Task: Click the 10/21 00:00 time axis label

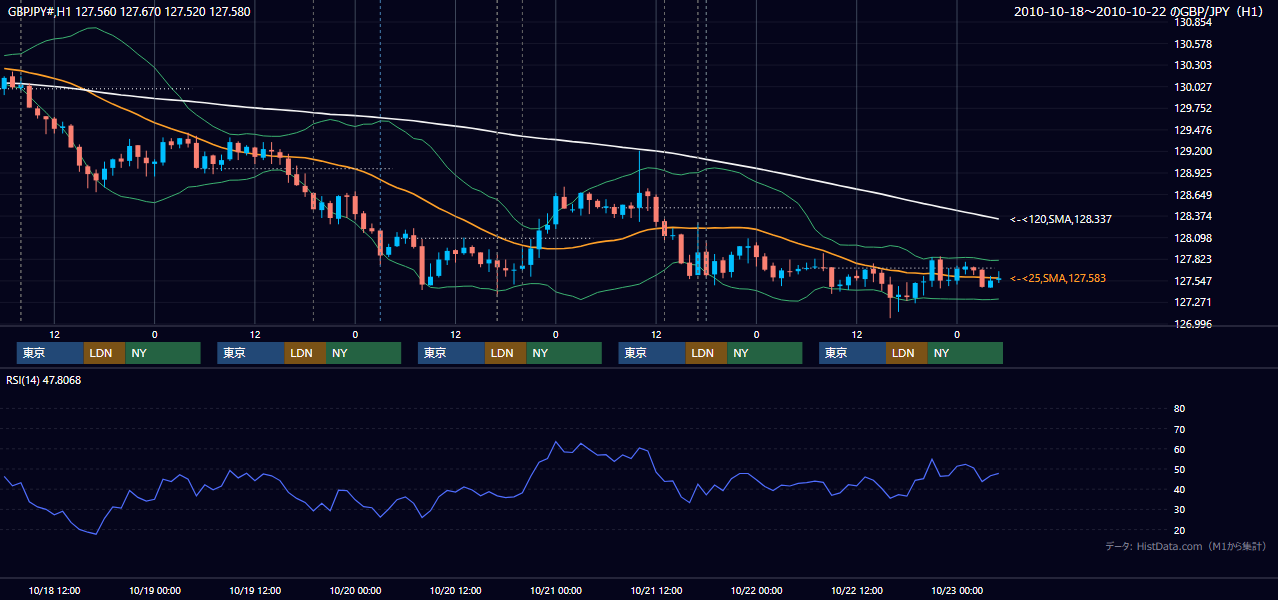Action: 556,590
